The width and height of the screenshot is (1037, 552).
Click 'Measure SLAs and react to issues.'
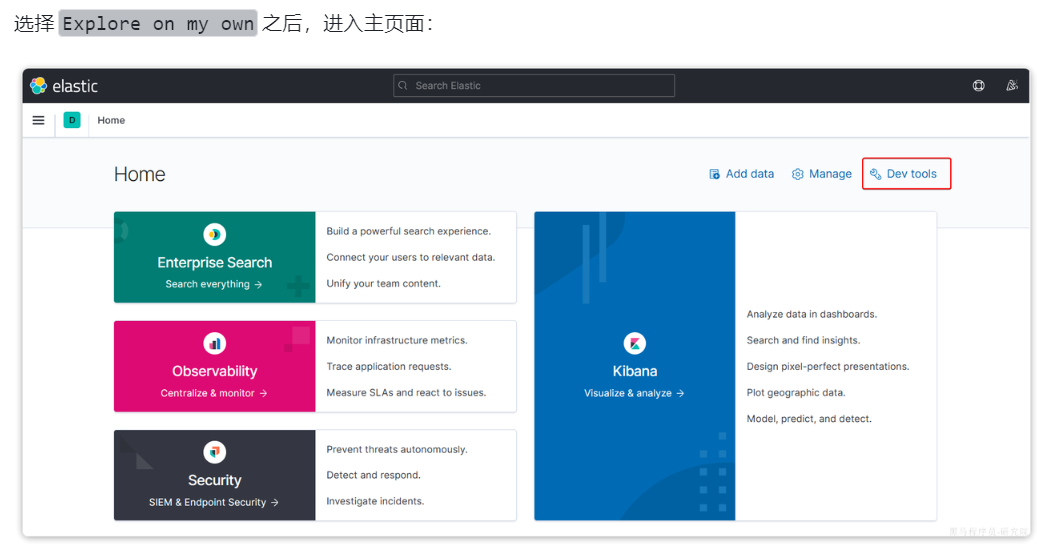tap(406, 393)
